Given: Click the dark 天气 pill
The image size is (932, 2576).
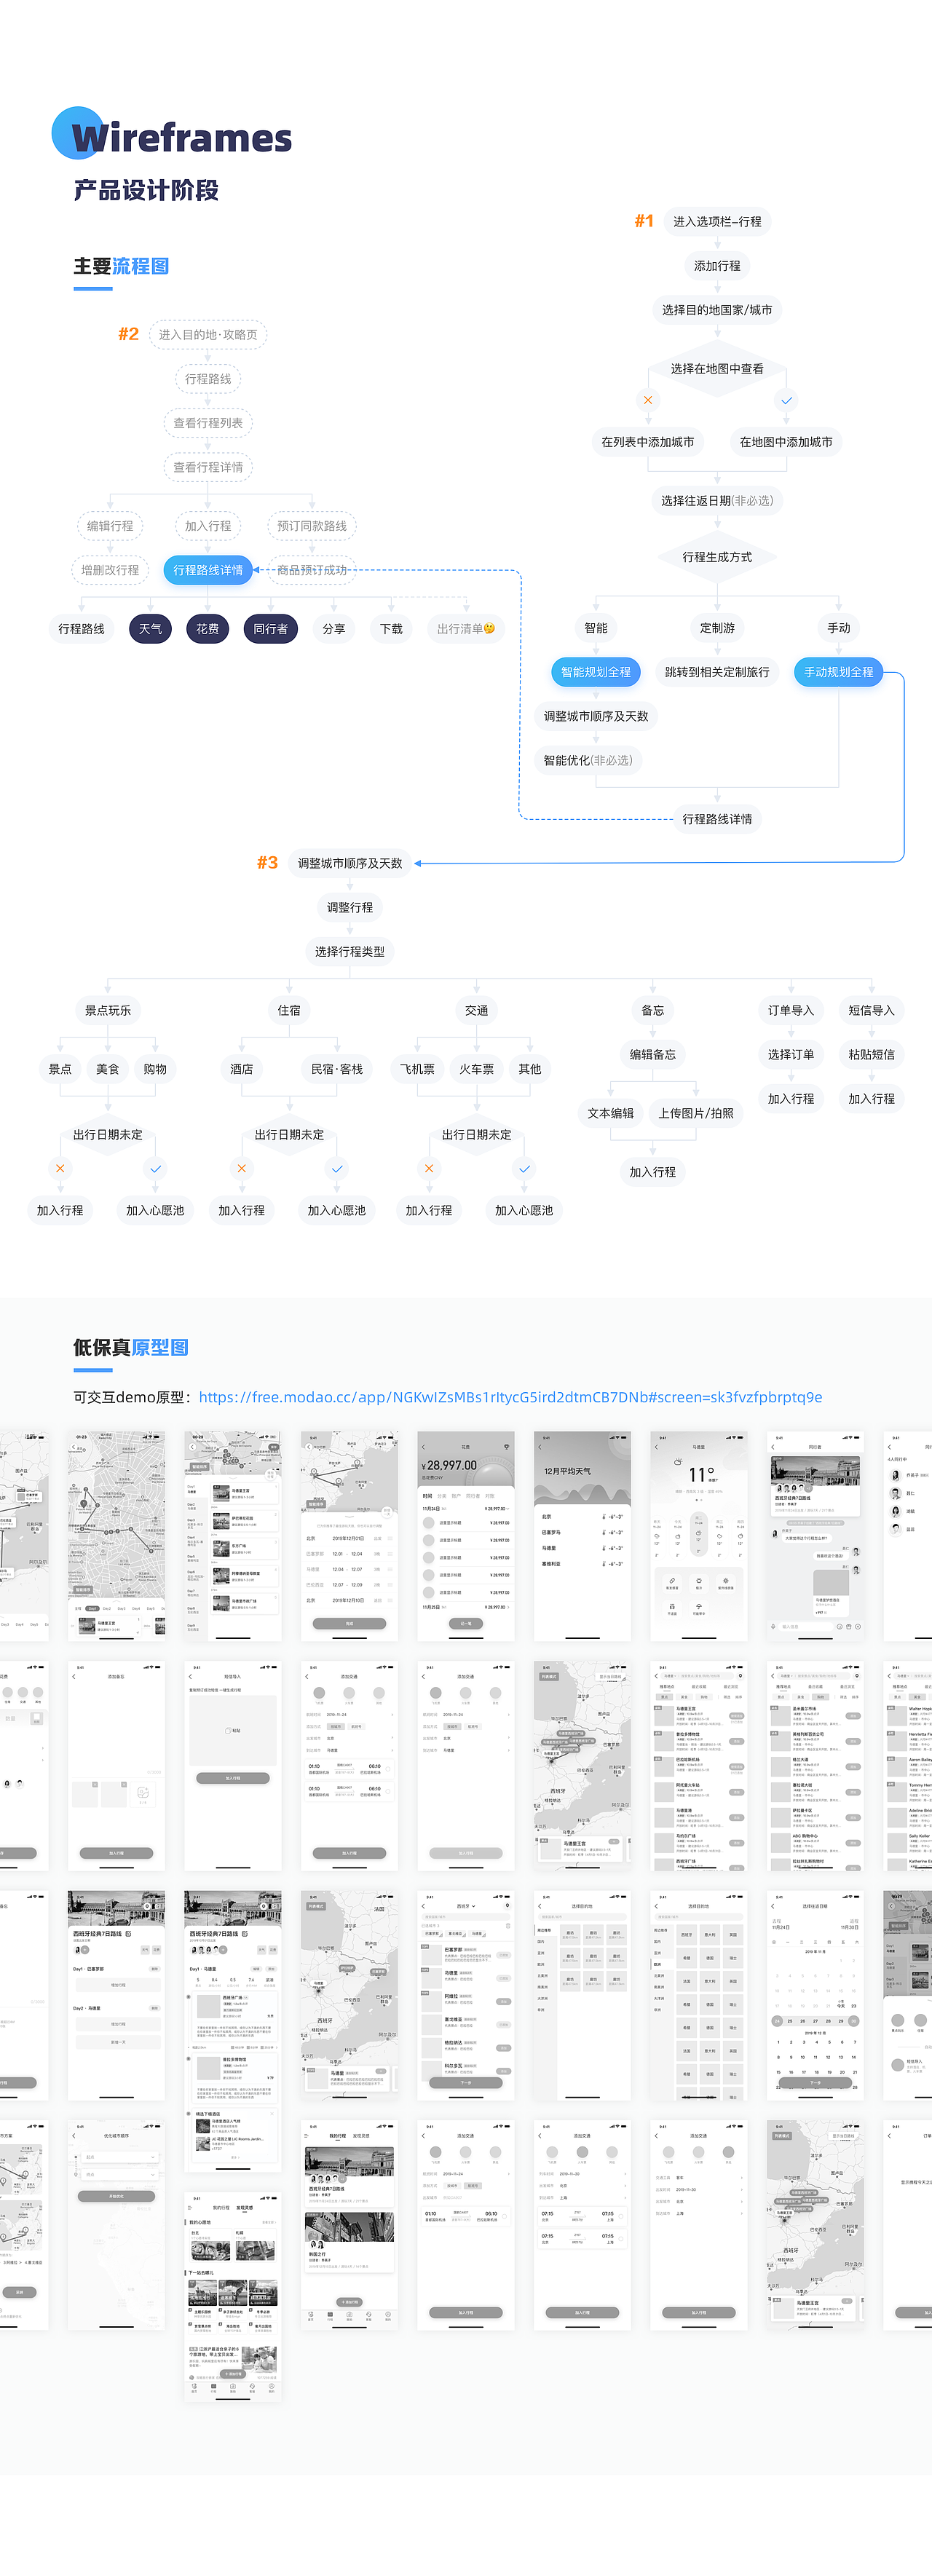Looking at the screenshot, I should tap(150, 629).
